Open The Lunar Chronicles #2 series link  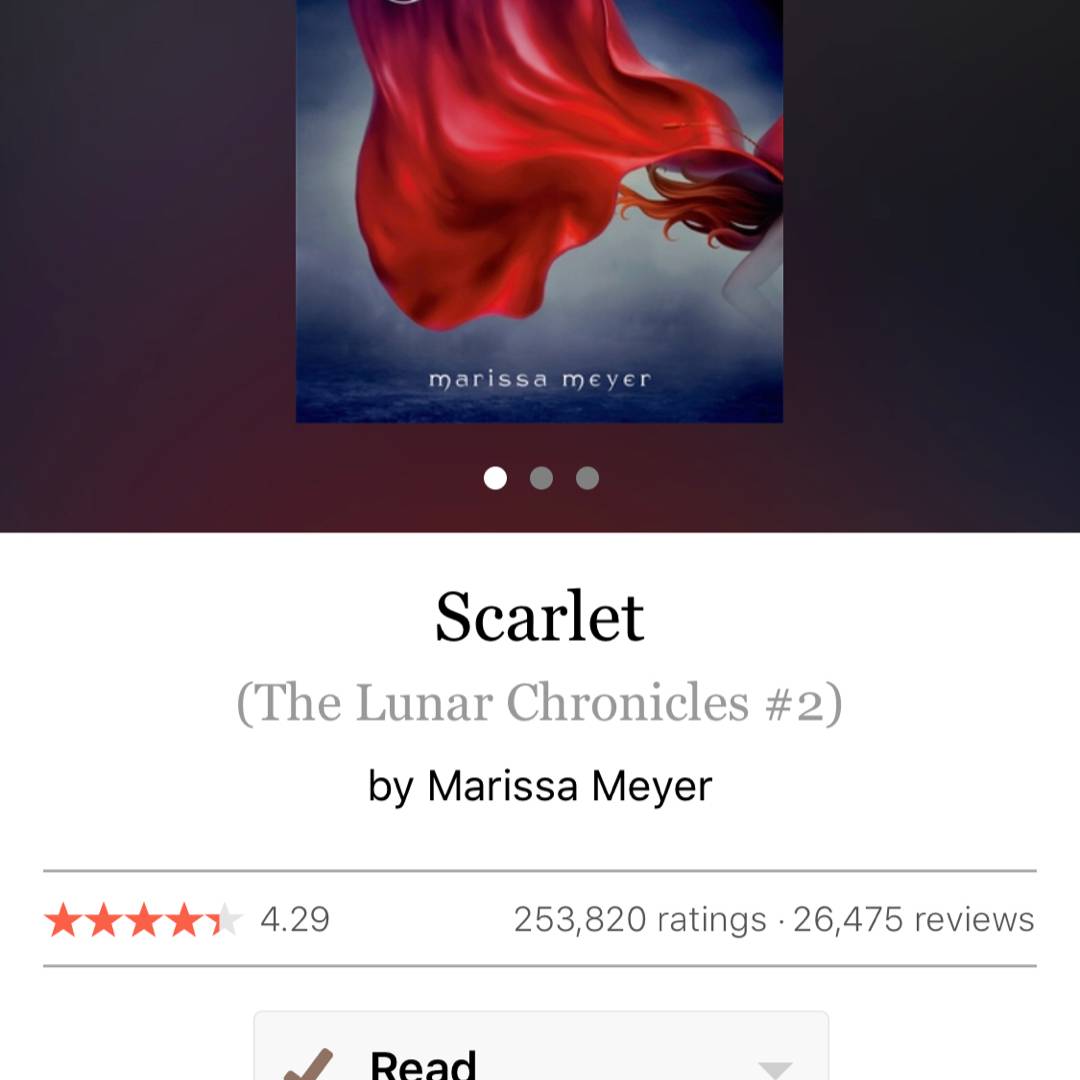pos(539,703)
